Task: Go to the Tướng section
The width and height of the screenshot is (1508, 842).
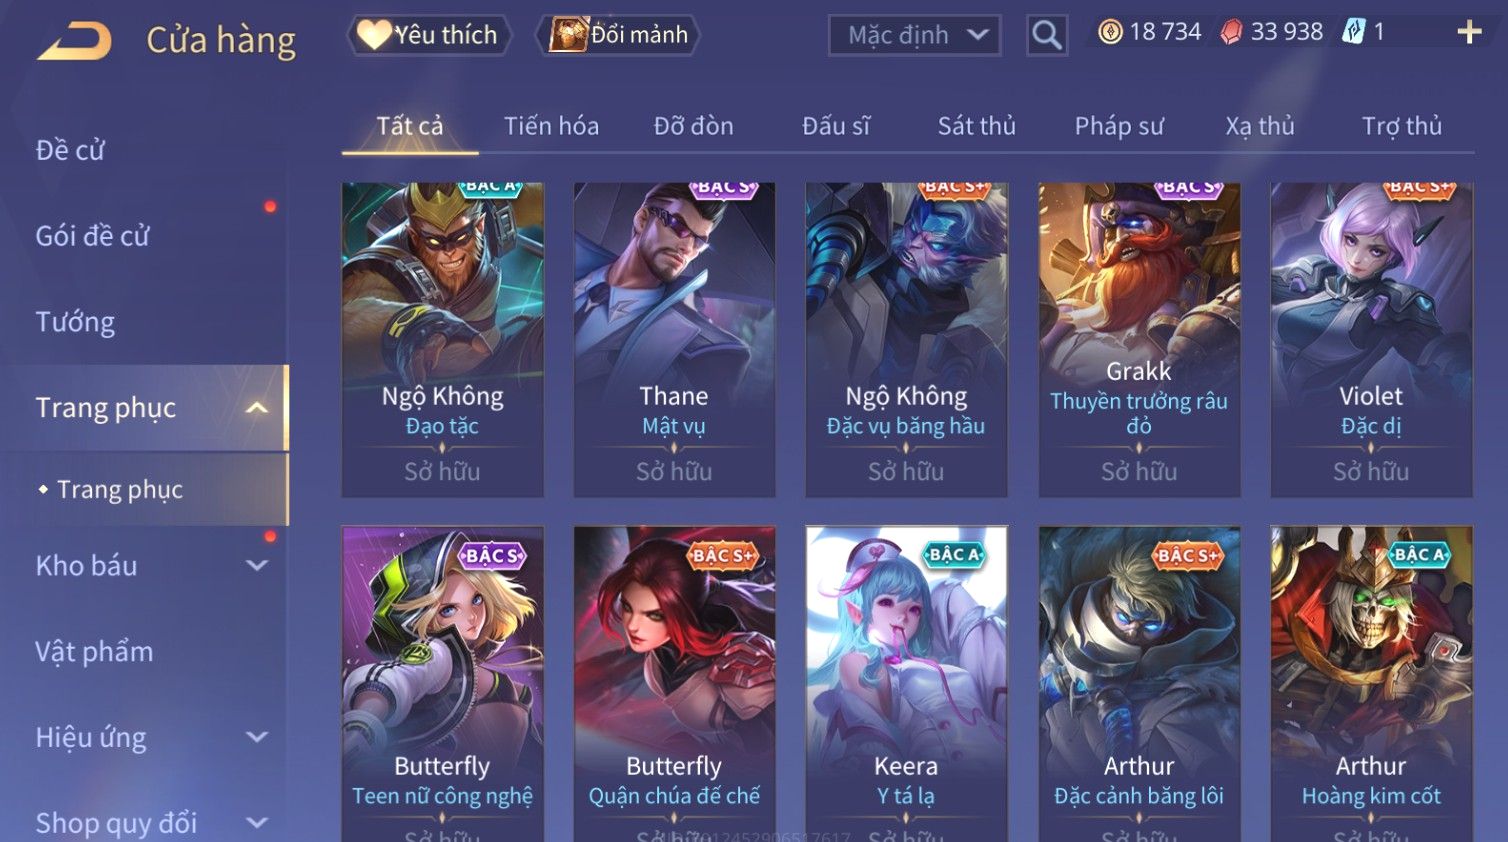Action: pyautogui.click(x=75, y=322)
